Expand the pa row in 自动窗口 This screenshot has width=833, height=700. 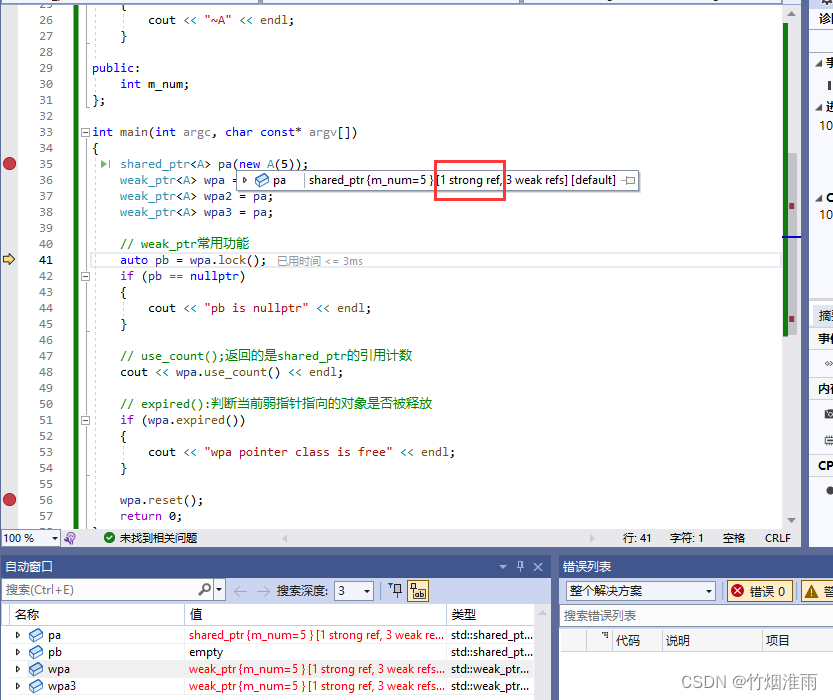[18, 635]
